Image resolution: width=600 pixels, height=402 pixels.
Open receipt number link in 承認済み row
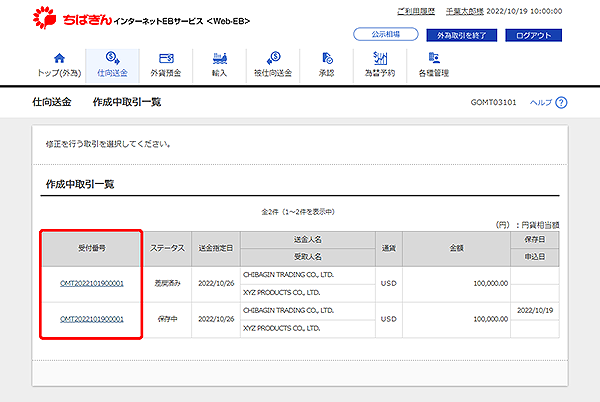[x=92, y=283]
